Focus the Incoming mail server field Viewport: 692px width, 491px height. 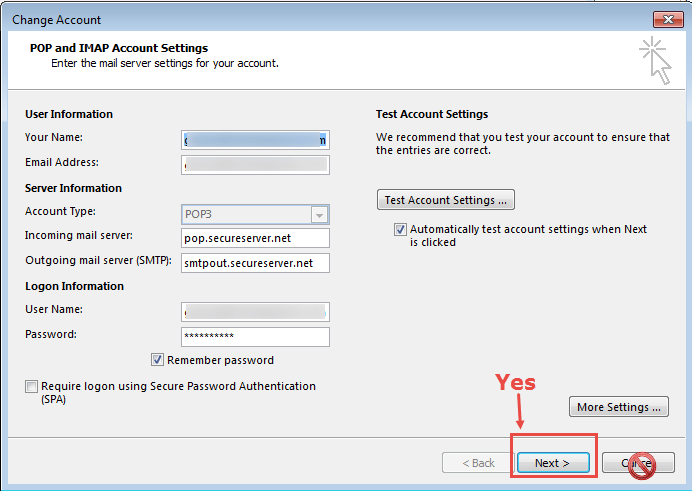tap(256, 238)
